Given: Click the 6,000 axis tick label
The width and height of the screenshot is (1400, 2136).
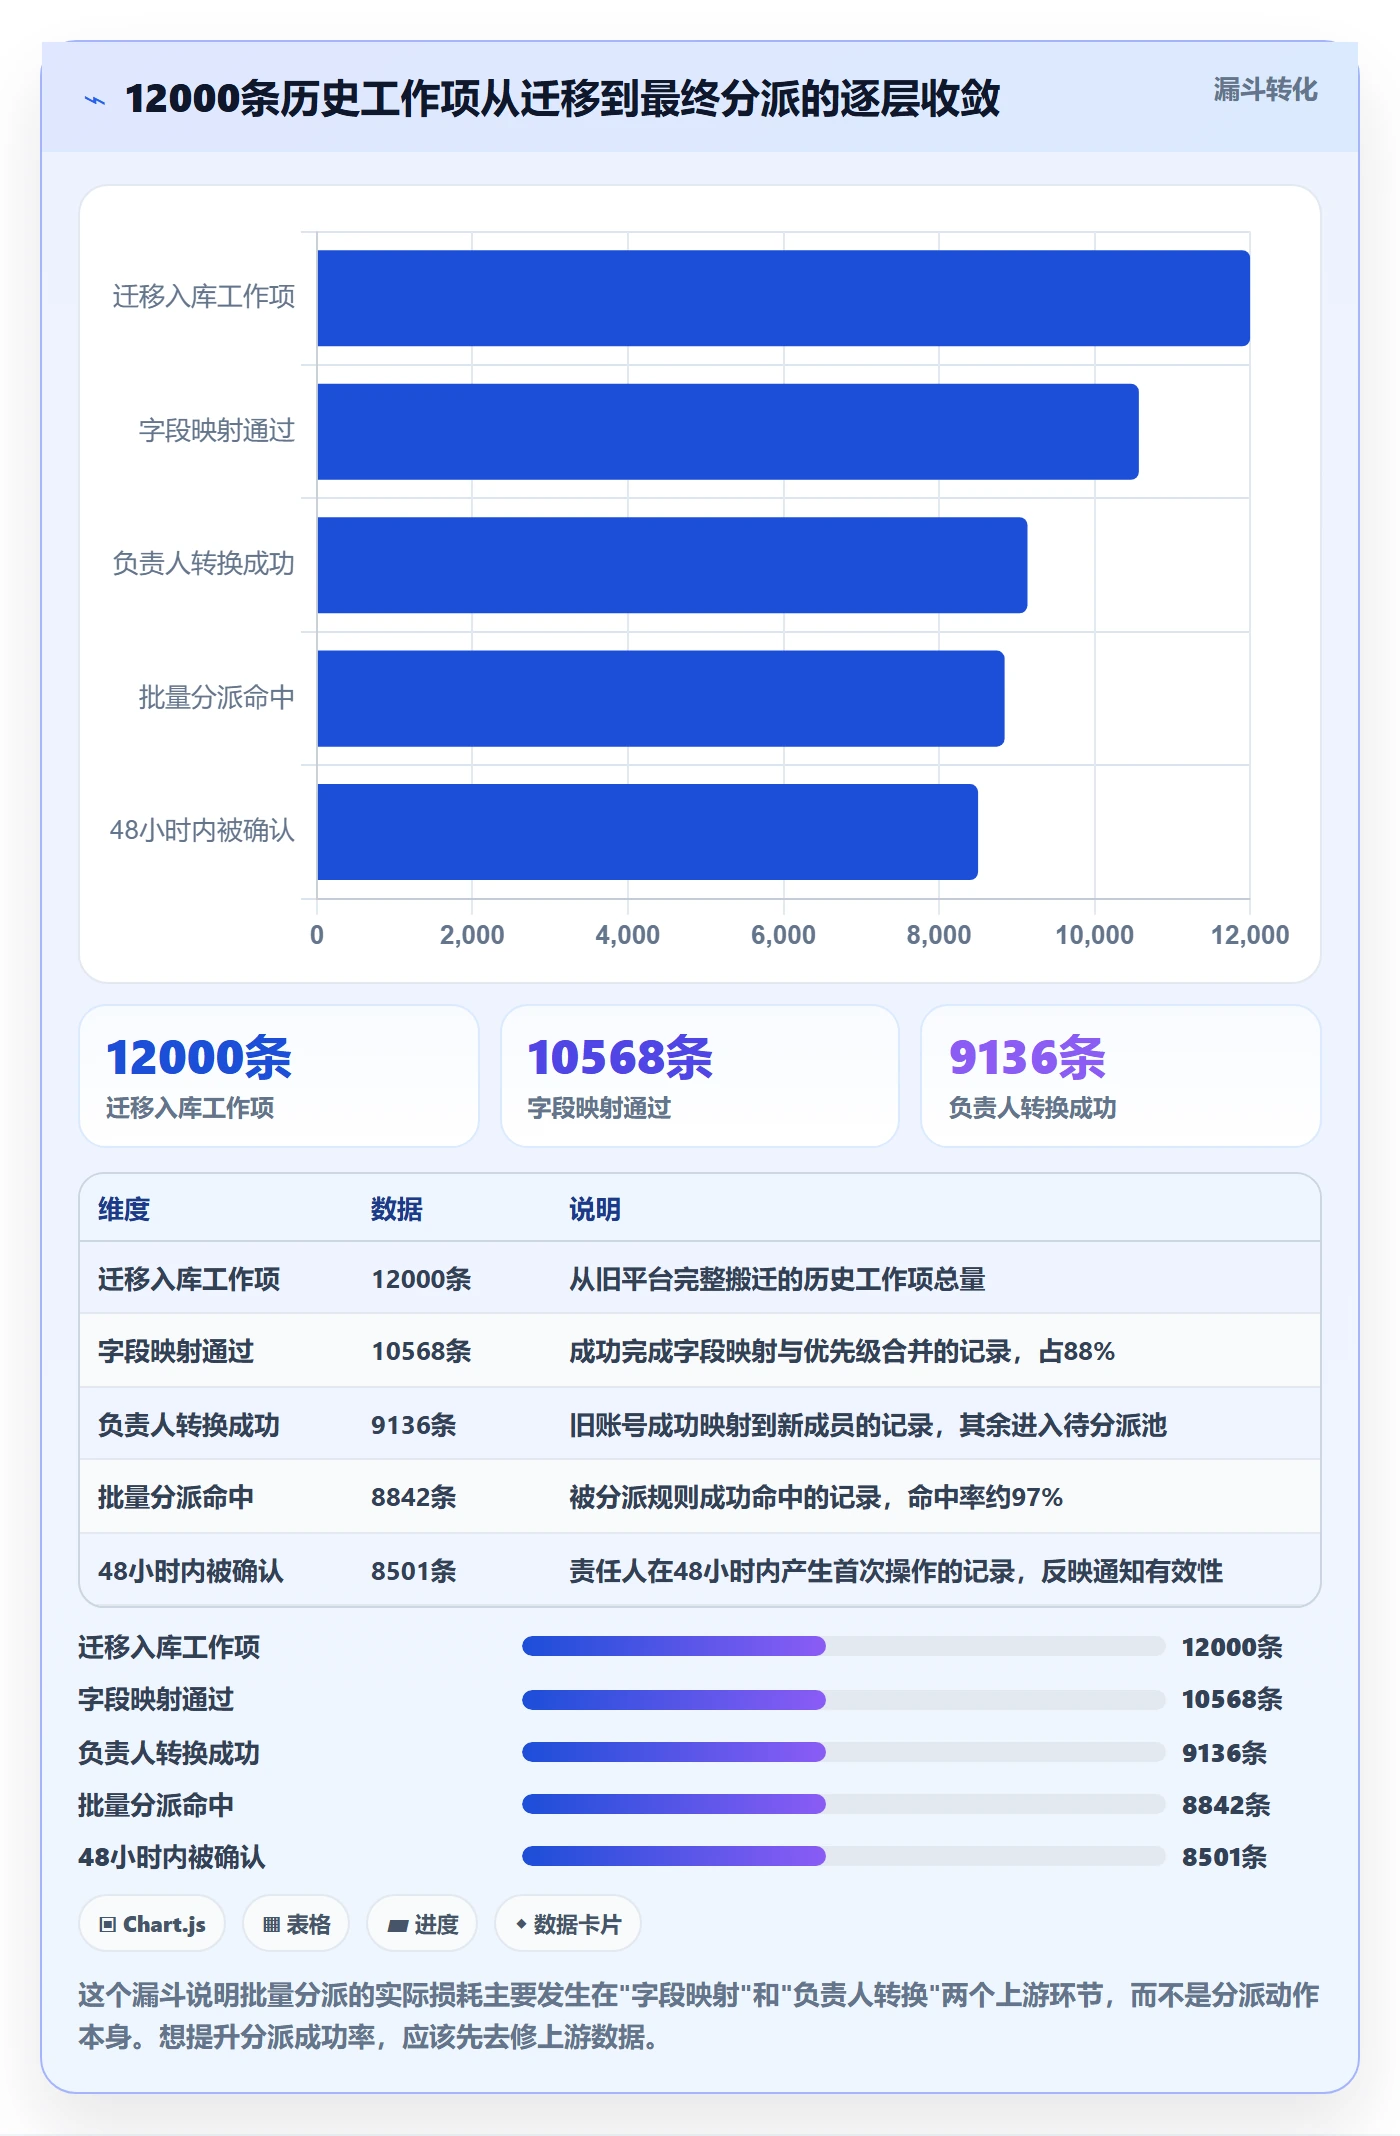Looking at the screenshot, I should pos(783,935).
